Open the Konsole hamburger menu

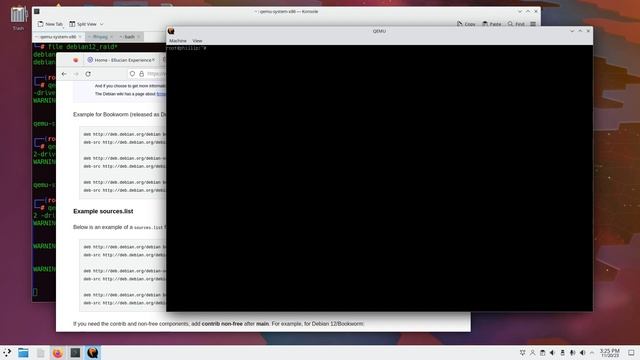point(533,24)
